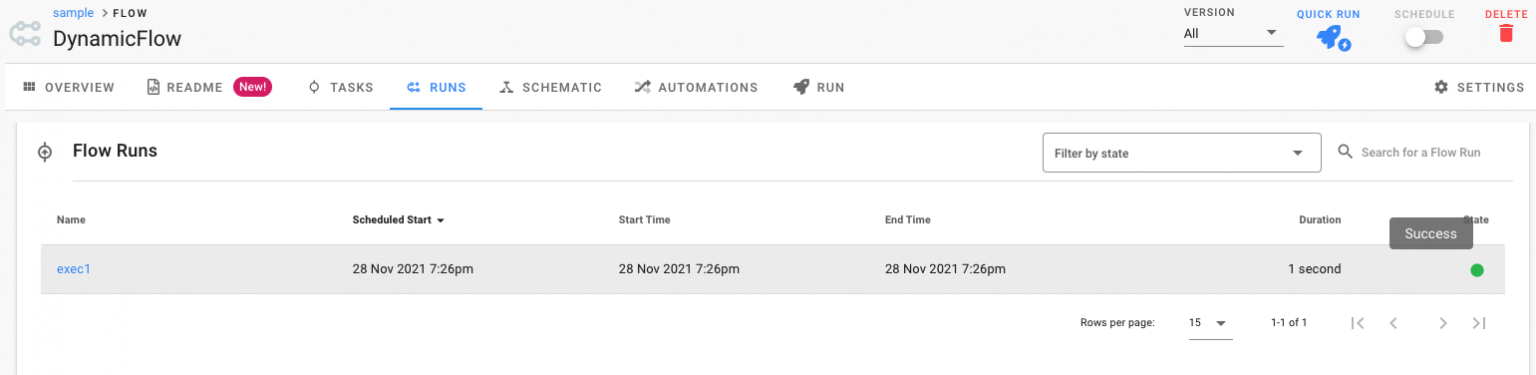Click the green Success state dot
1536x375 pixels.
click(1477, 270)
